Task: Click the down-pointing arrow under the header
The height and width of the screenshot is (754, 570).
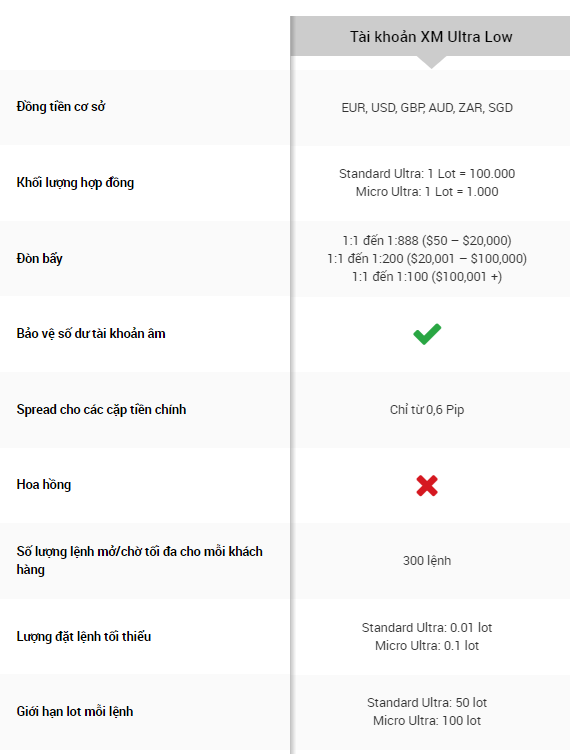Action: click(431, 62)
